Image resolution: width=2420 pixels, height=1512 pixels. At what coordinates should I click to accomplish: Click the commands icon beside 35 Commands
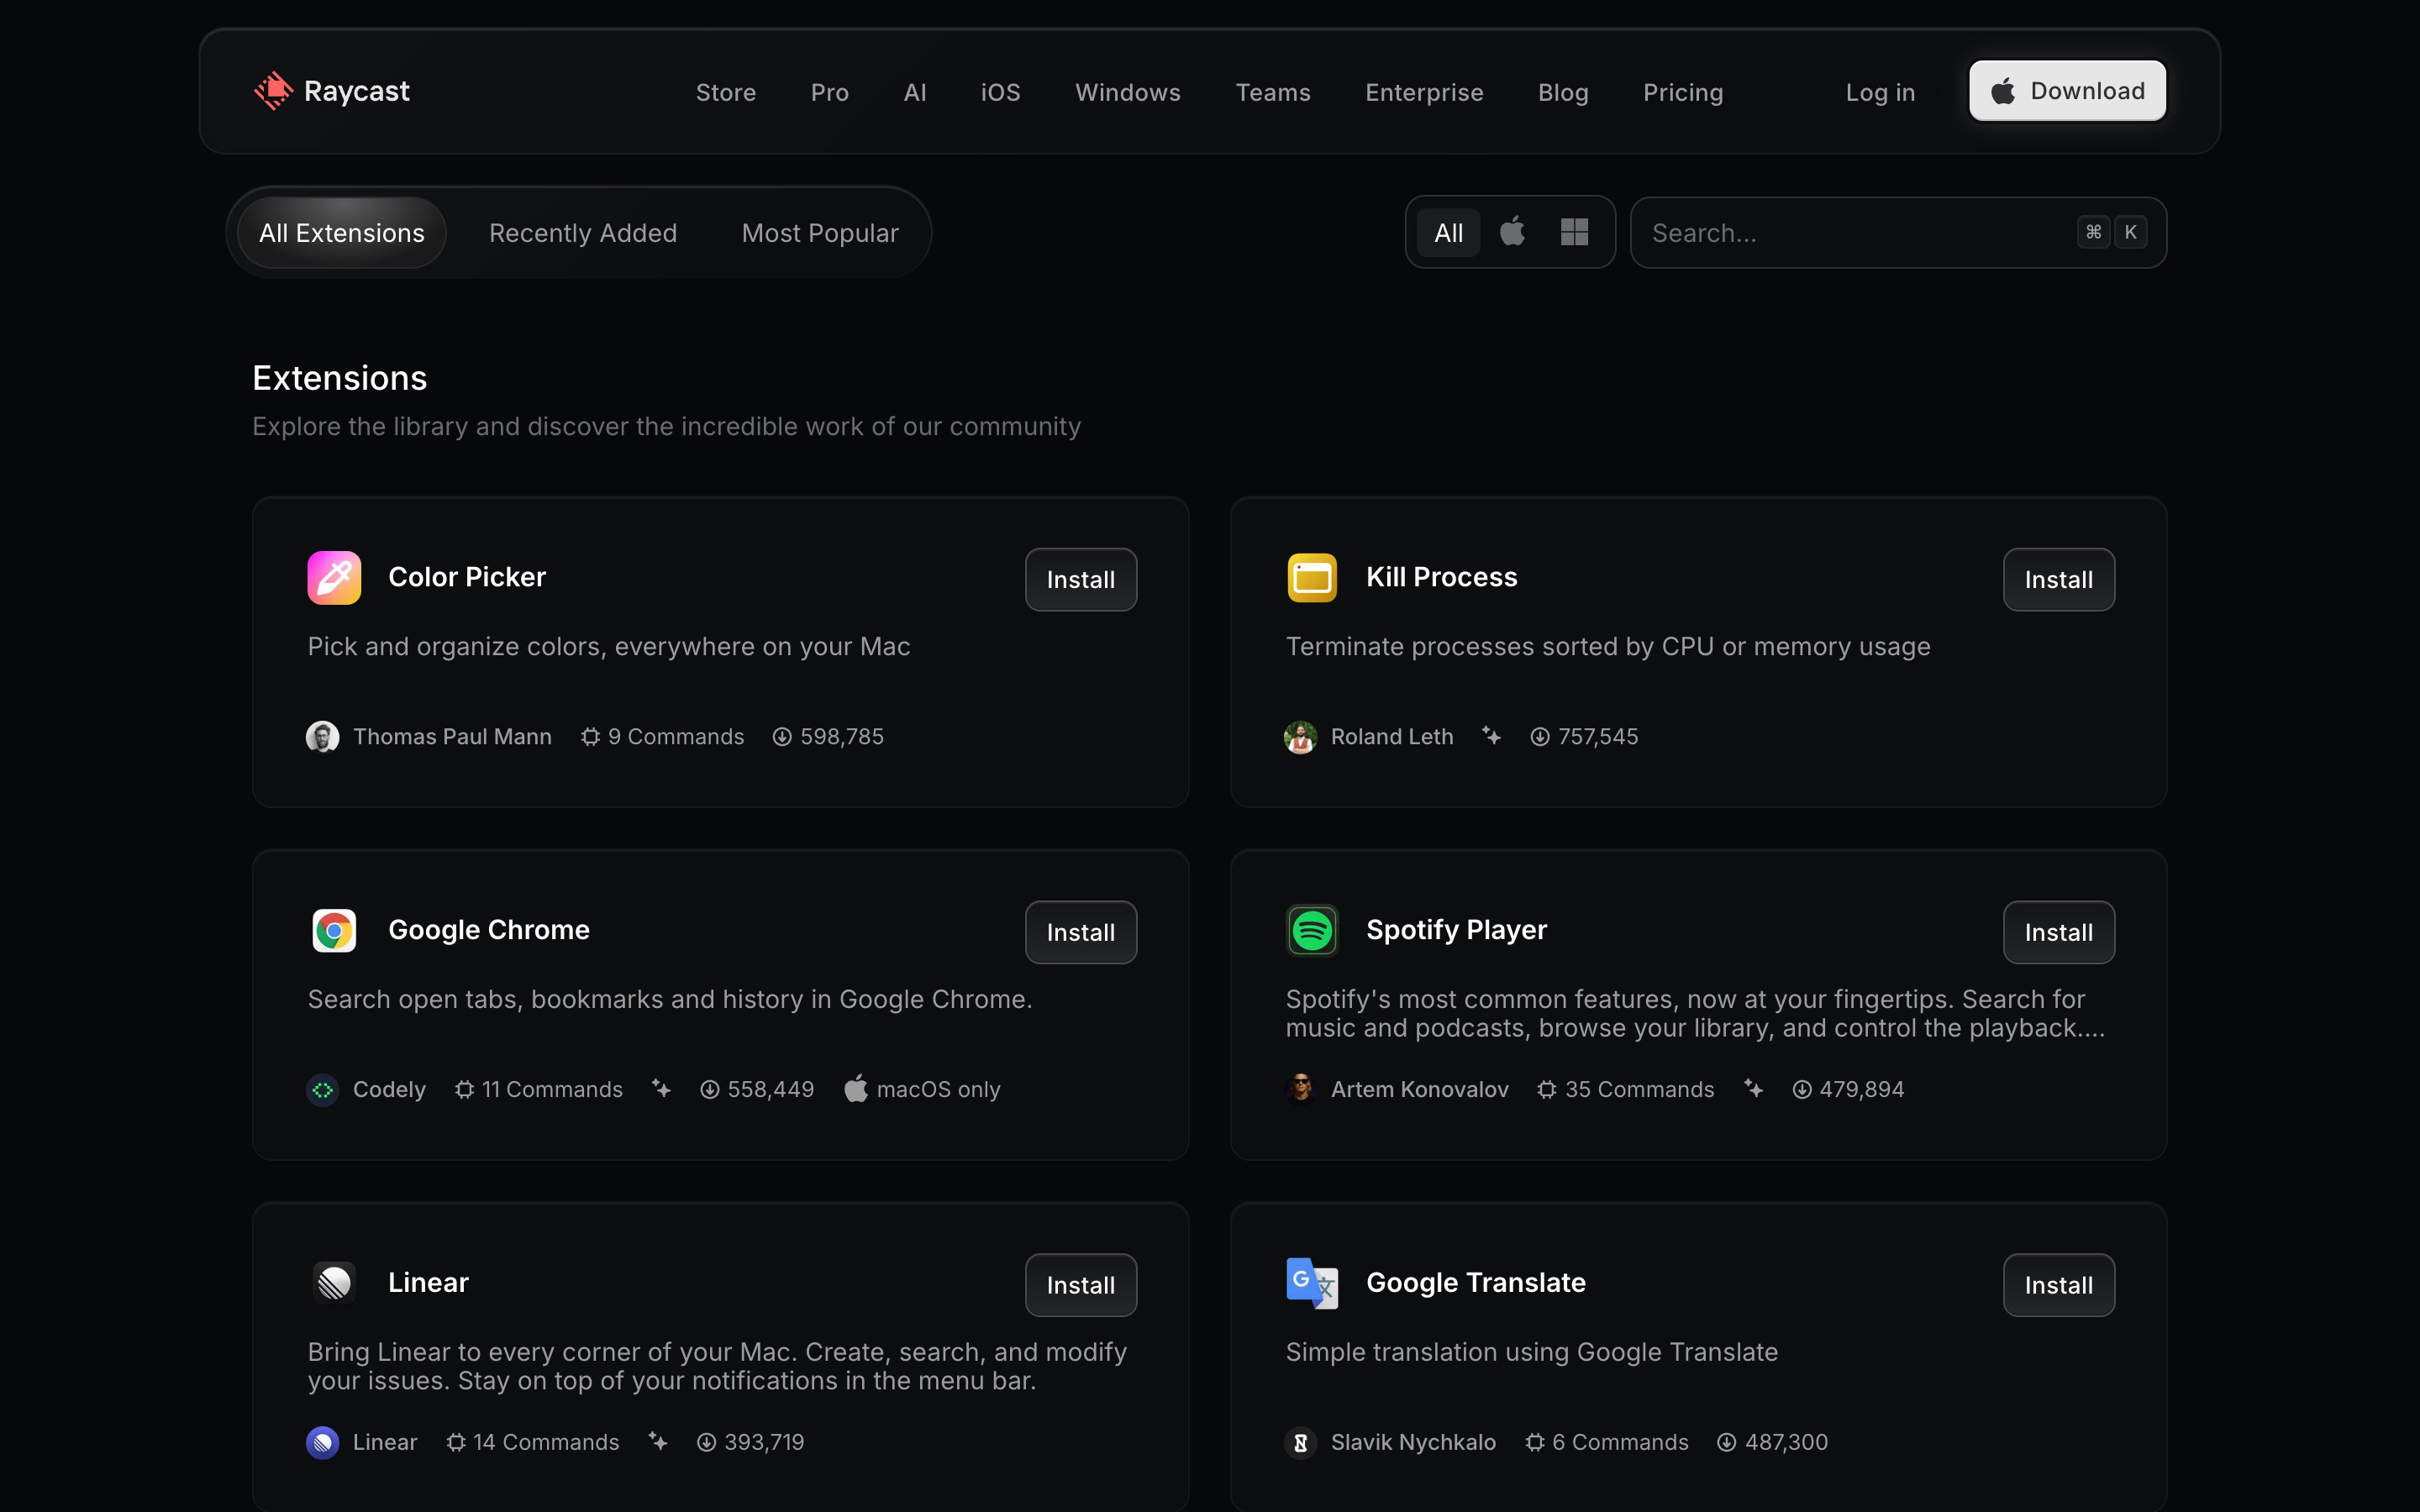point(1547,1090)
